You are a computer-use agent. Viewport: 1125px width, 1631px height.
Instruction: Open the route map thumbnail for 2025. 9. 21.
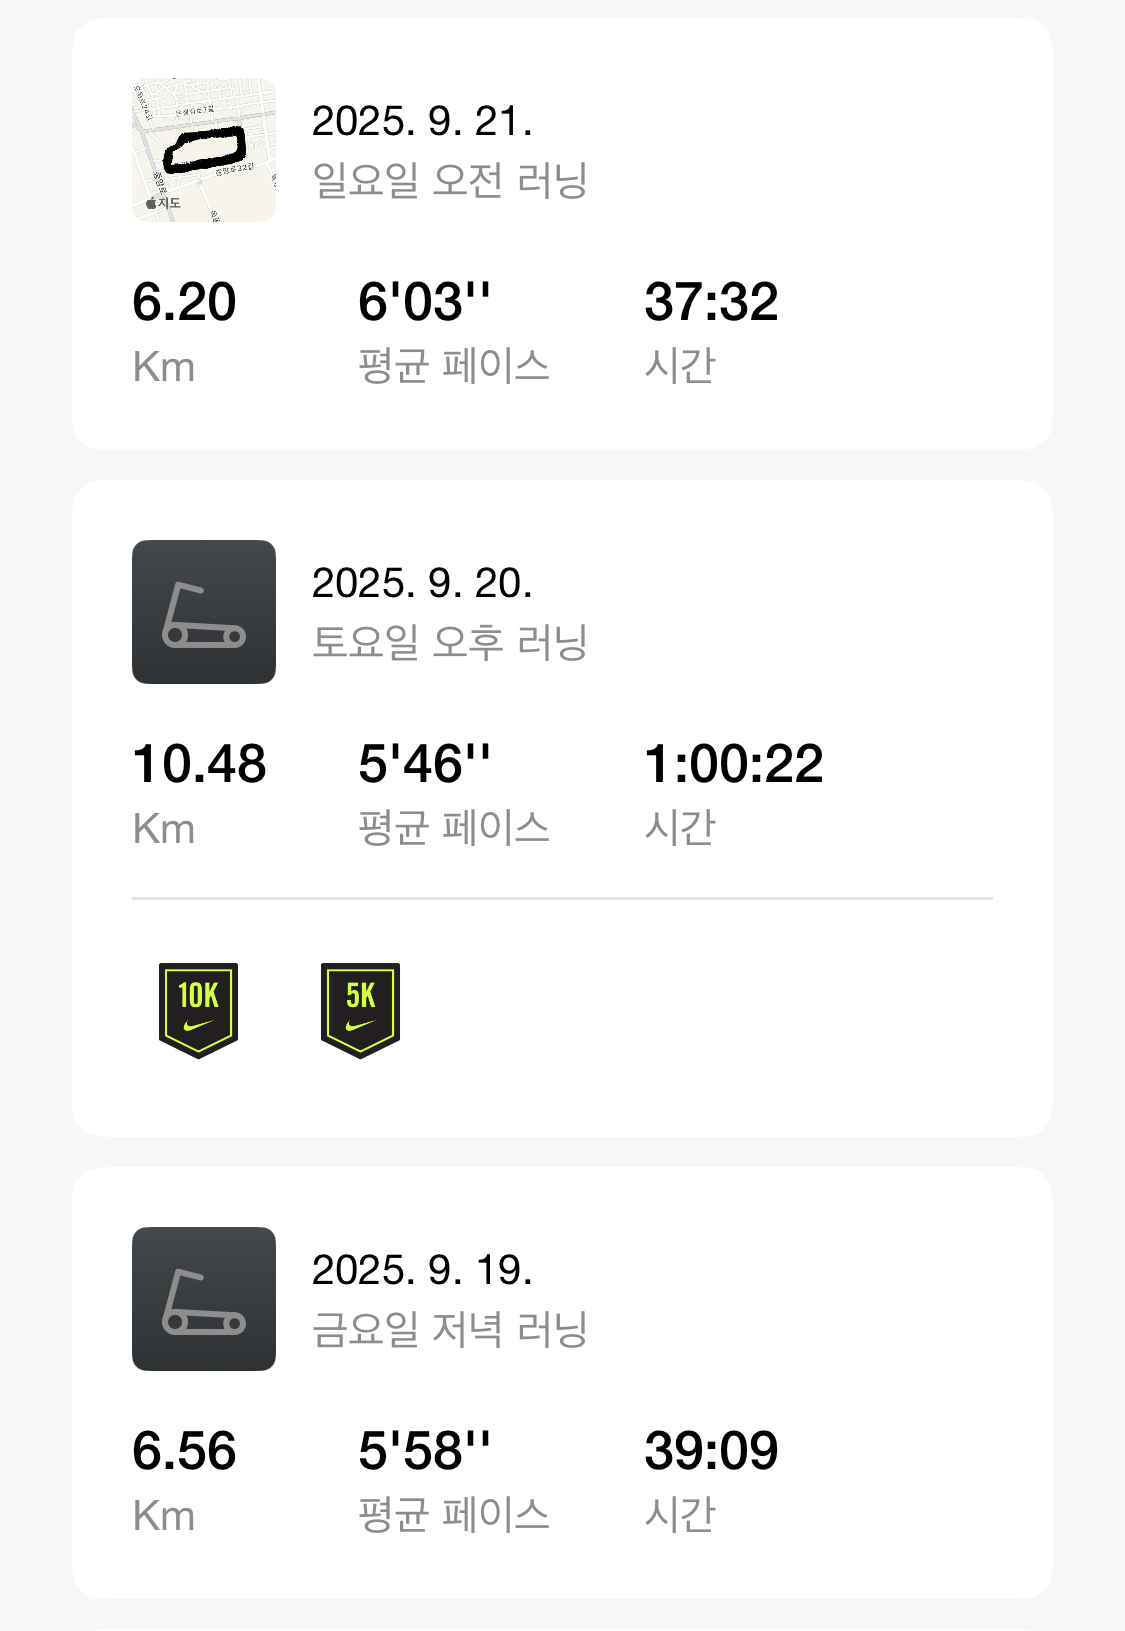[204, 150]
